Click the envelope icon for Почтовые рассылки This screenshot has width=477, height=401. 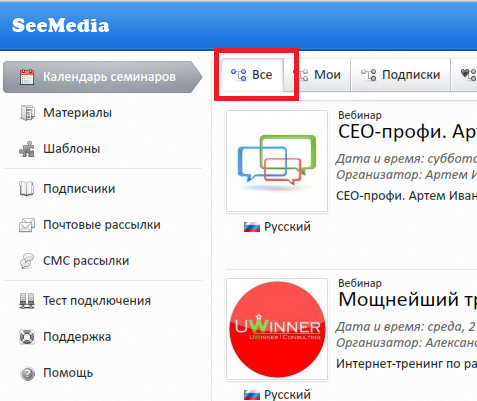(x=27, y=225)
